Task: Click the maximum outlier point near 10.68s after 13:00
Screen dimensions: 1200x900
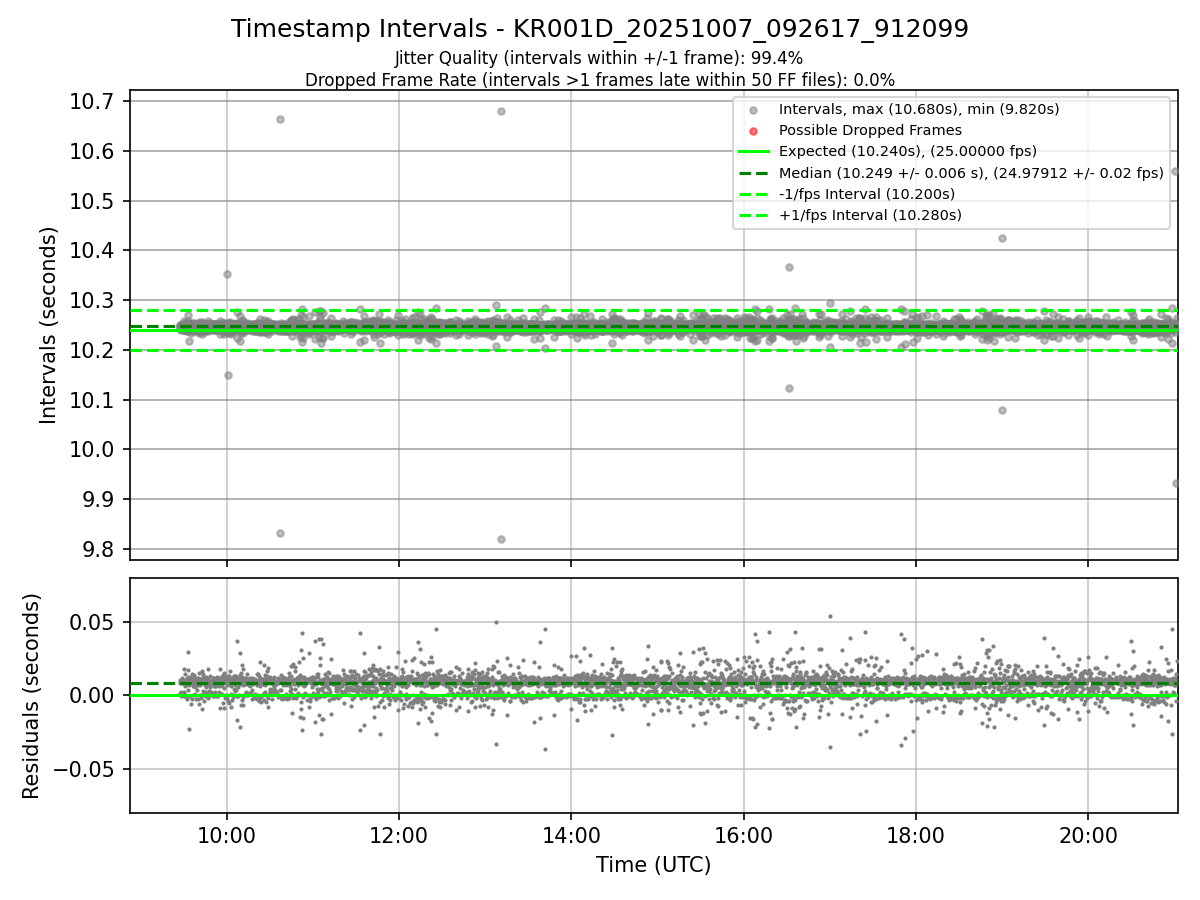Action: 501,111
